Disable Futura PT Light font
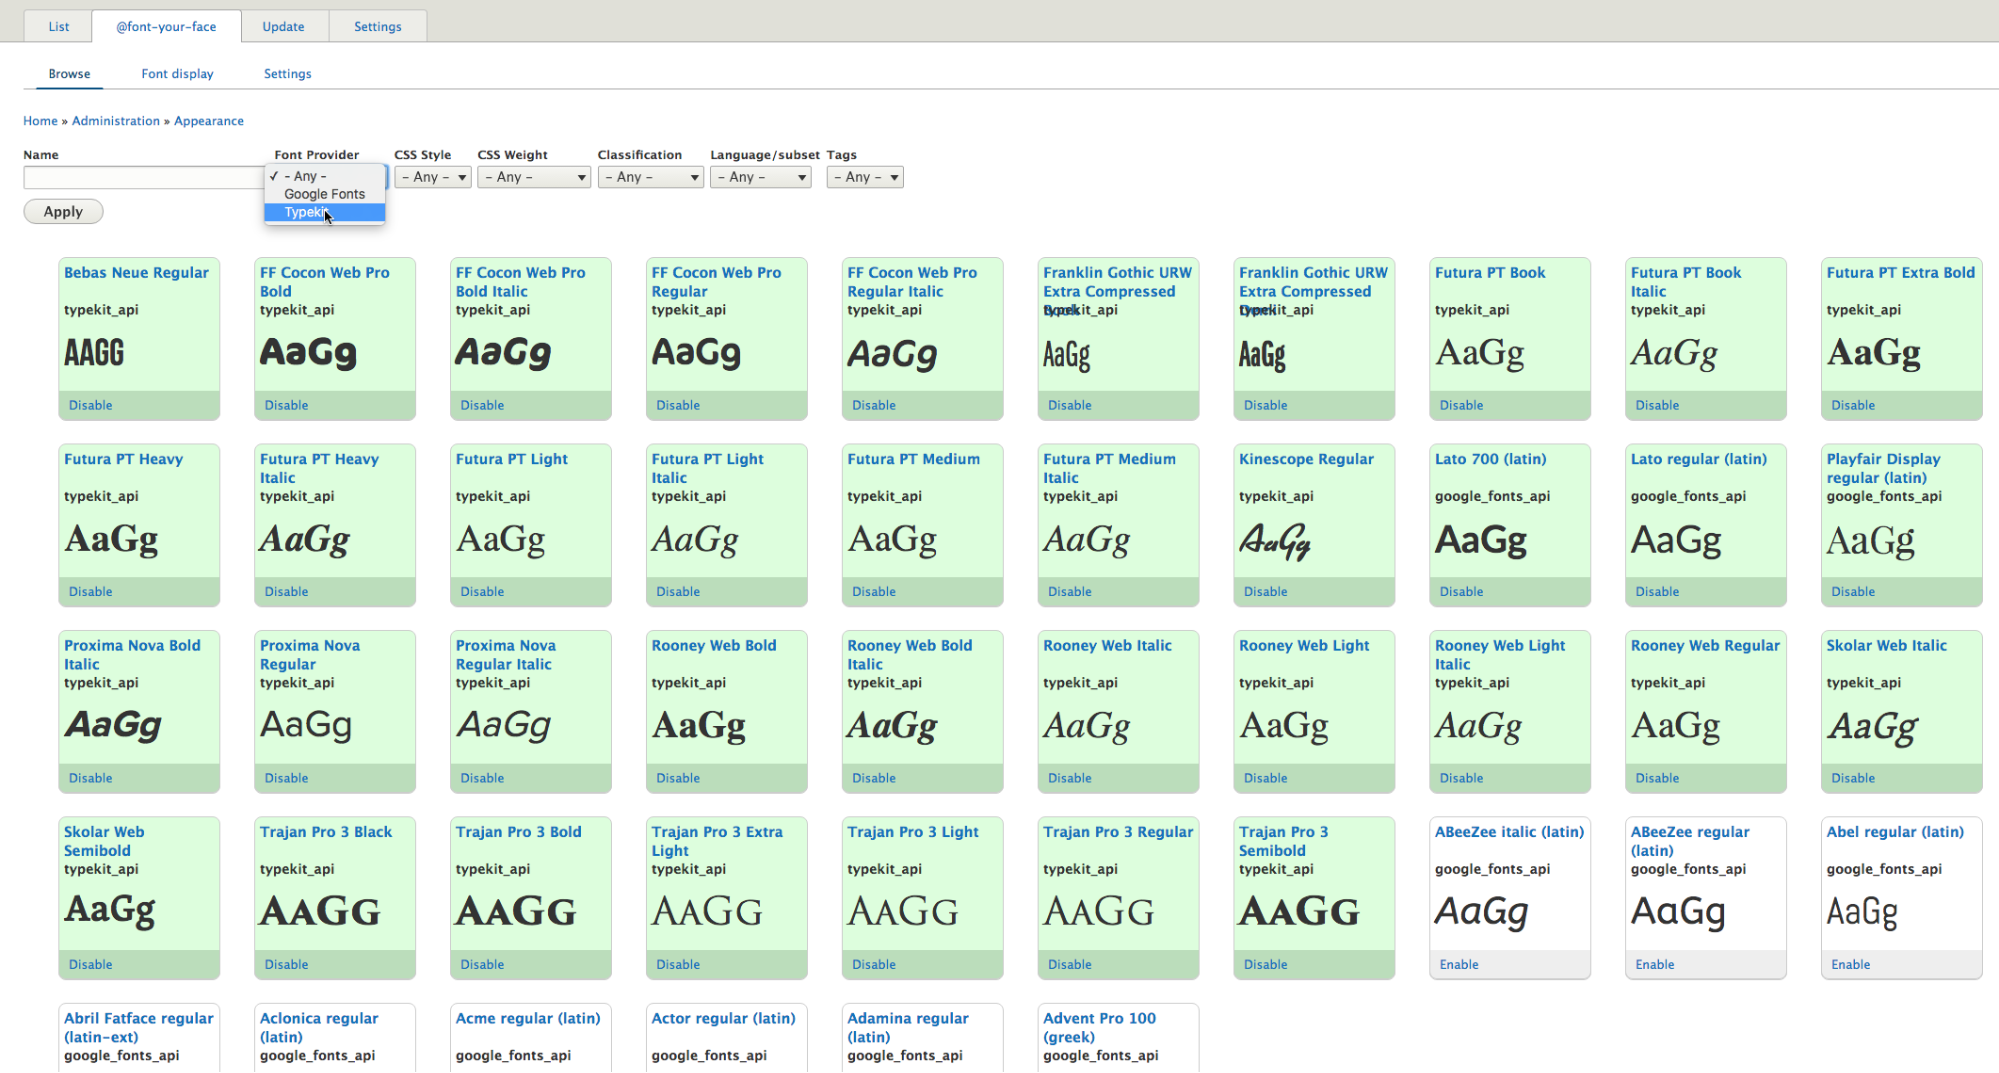The width and height of the screenshot is (1999, 1073). 482,592
